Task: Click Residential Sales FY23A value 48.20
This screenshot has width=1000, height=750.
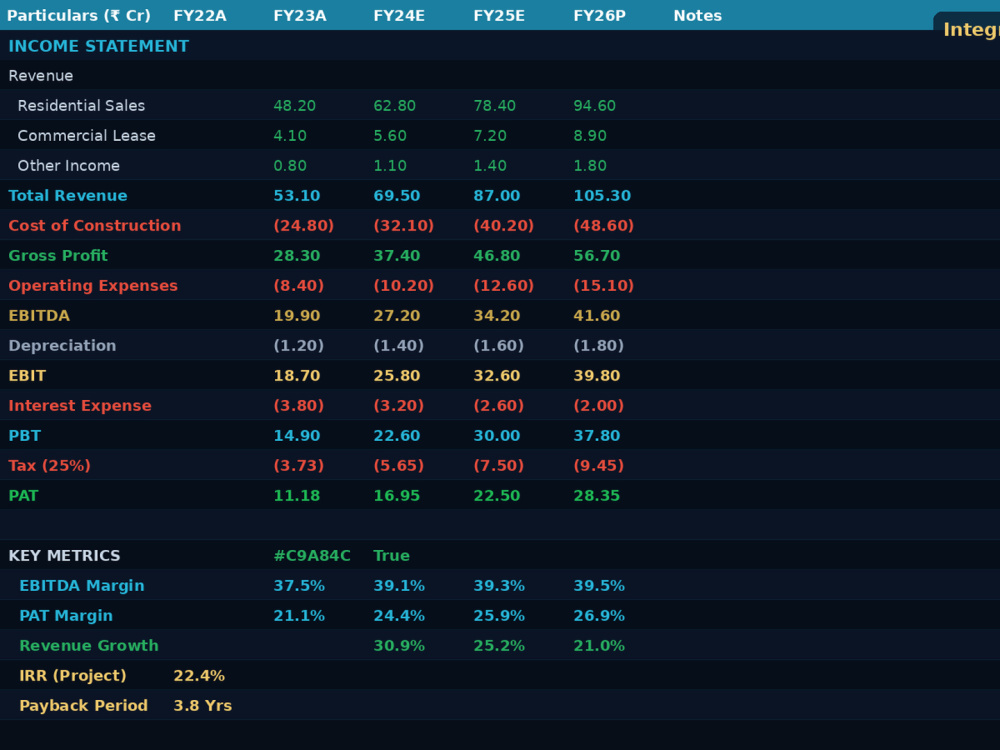Action: [295, 106]
